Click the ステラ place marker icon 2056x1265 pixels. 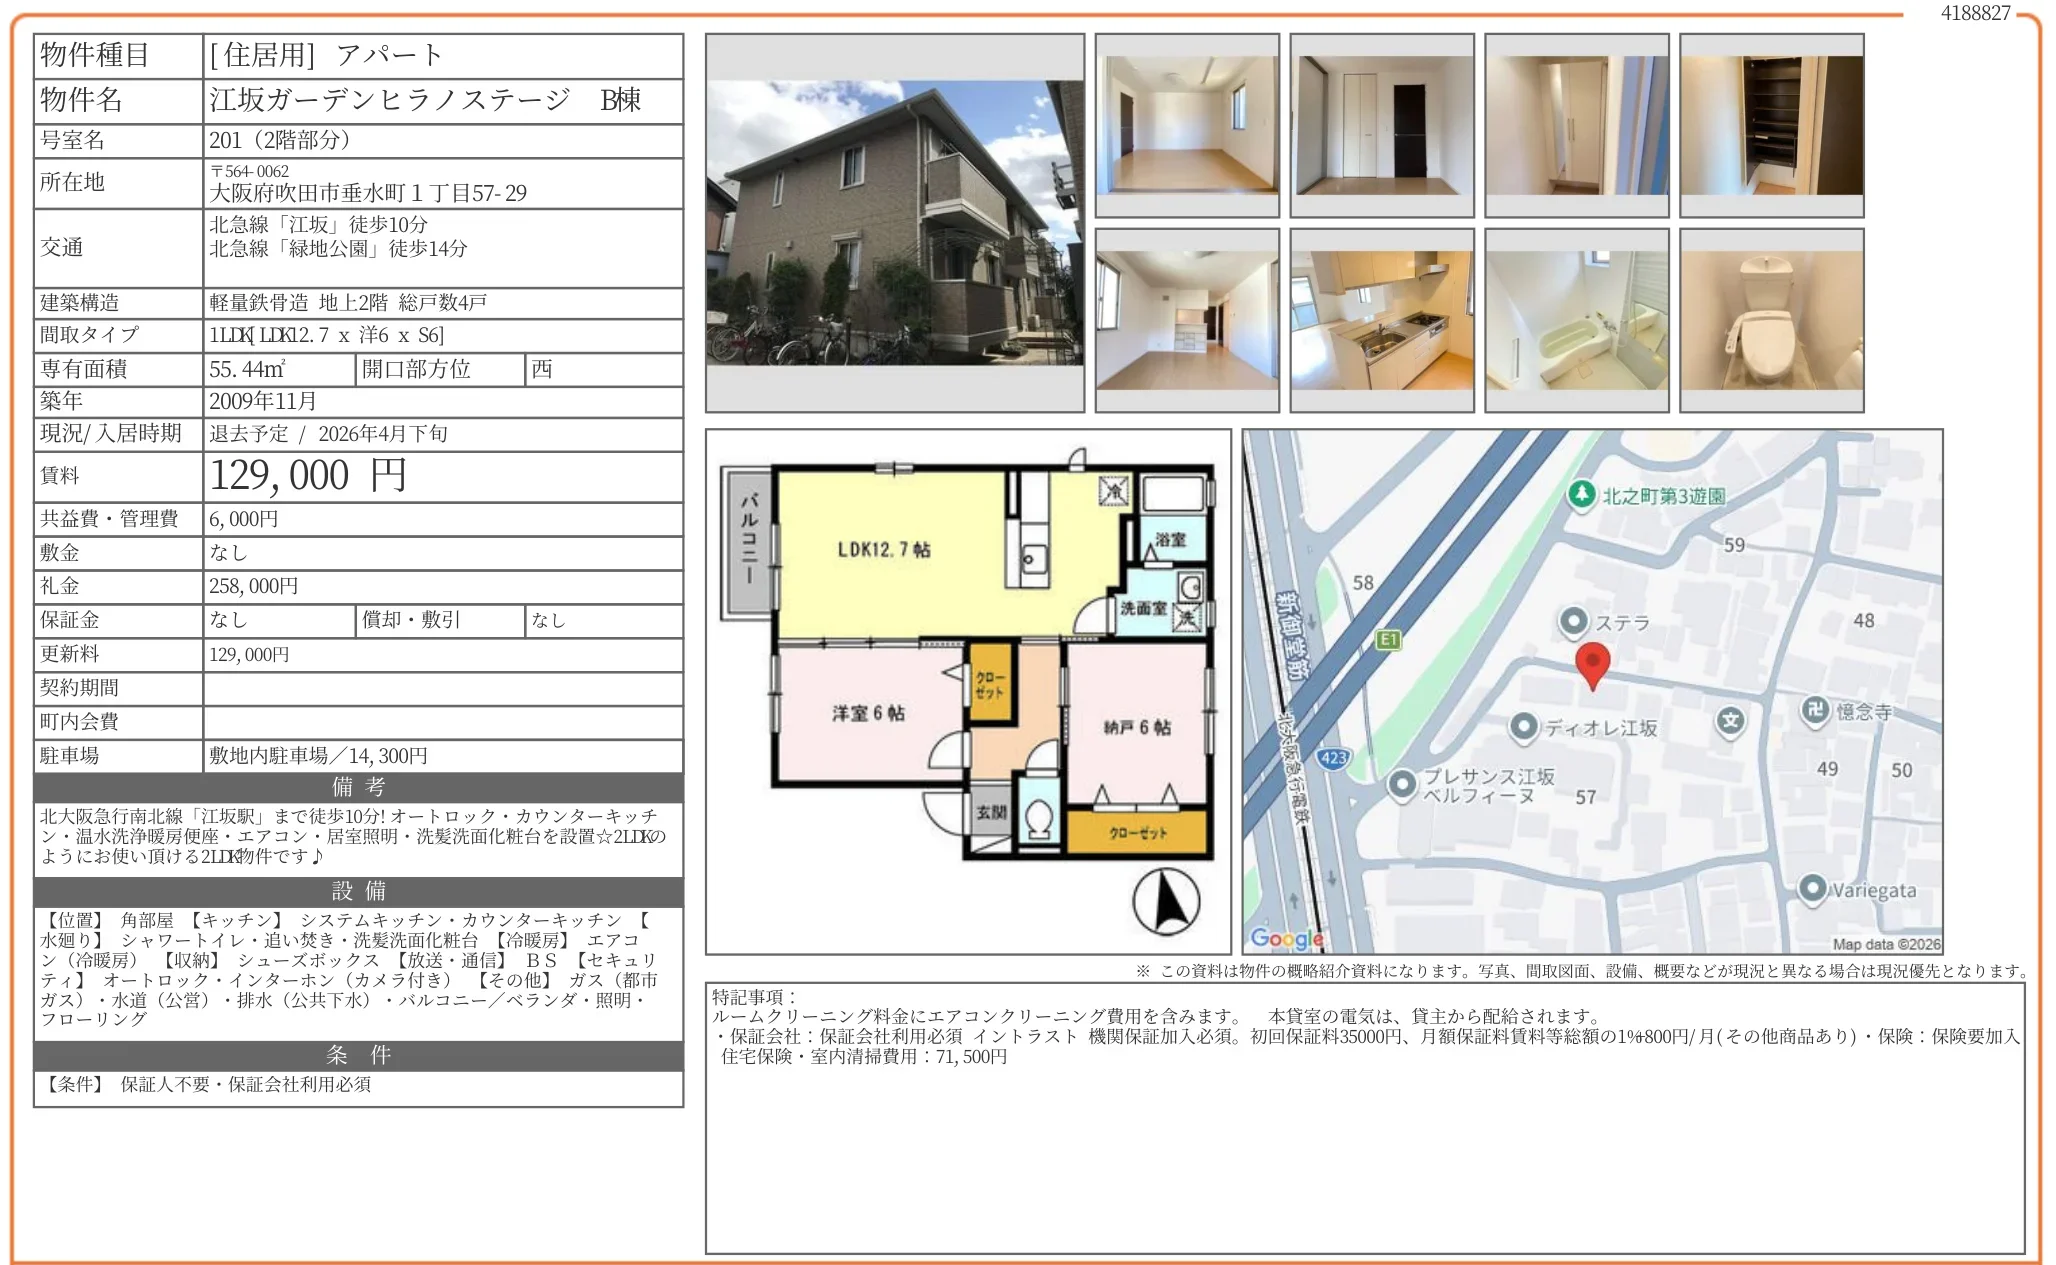coord(1573,622)
